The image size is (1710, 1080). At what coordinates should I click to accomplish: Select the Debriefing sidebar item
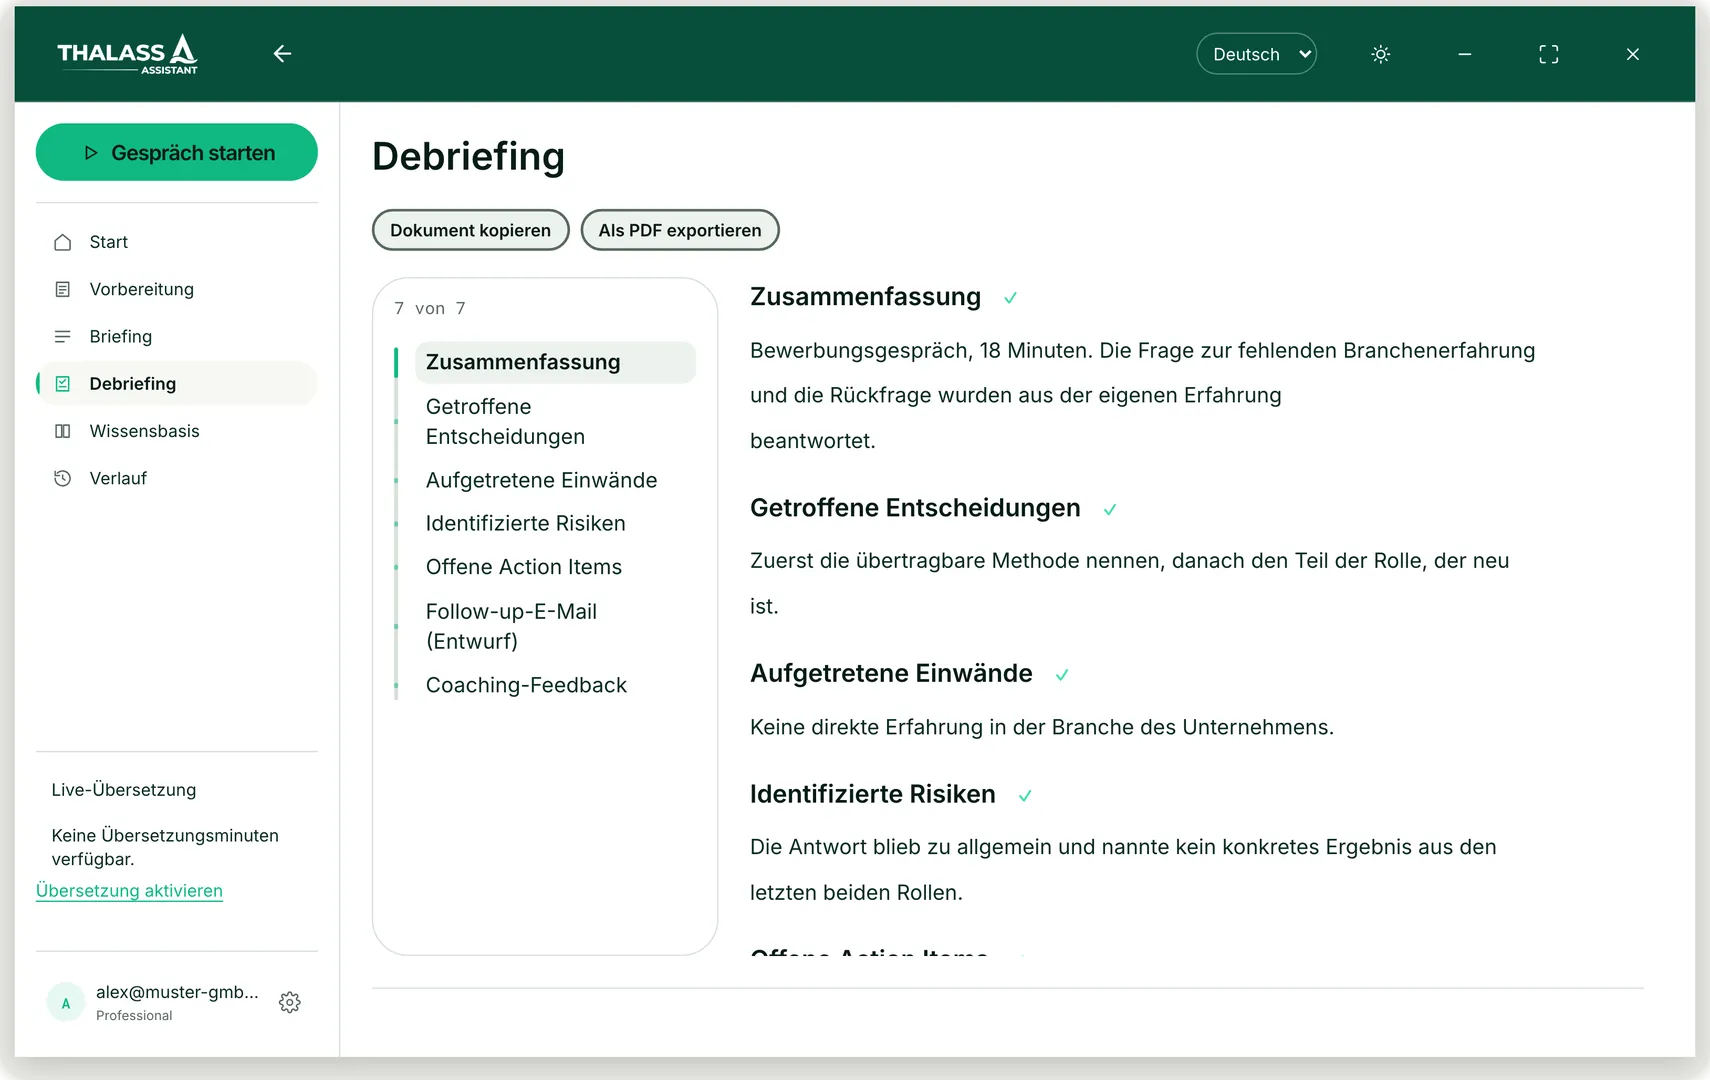pyautogui.click(x=177, y=383)
